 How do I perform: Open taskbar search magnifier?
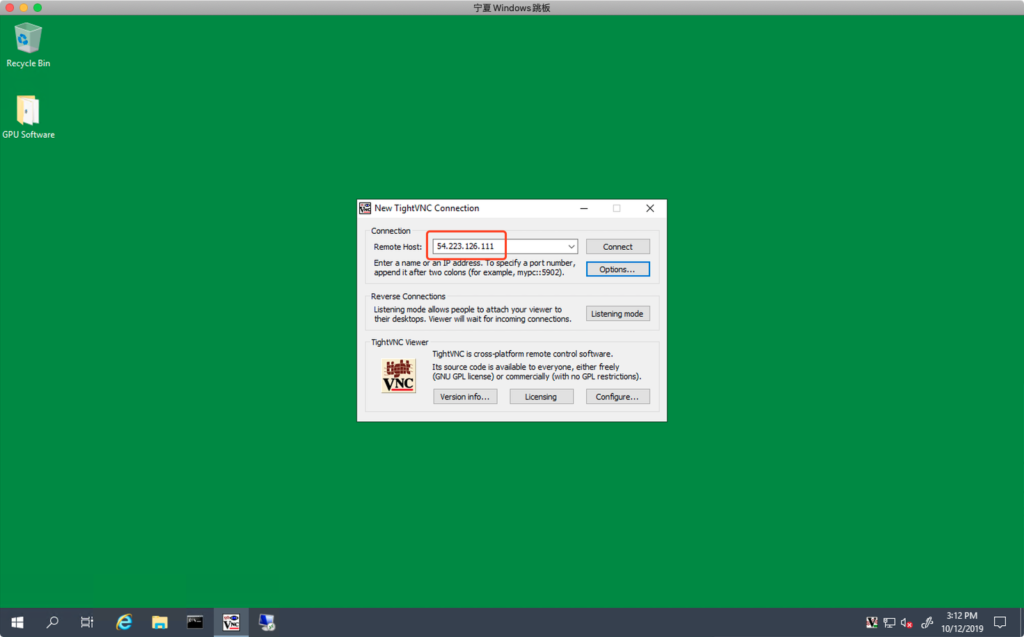(52, 622)
